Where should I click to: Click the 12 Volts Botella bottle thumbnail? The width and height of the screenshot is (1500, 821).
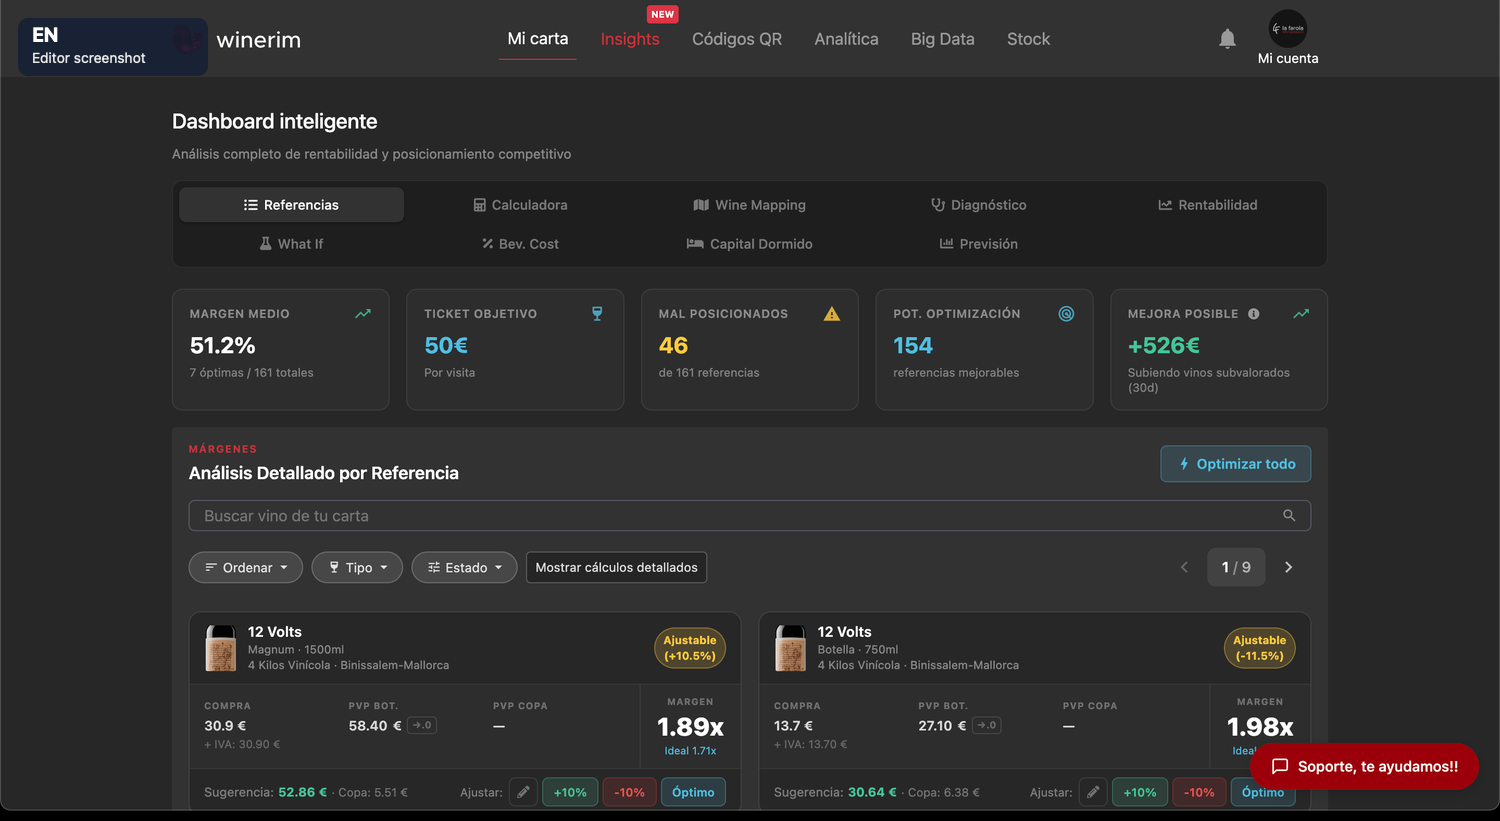(790, 648)
